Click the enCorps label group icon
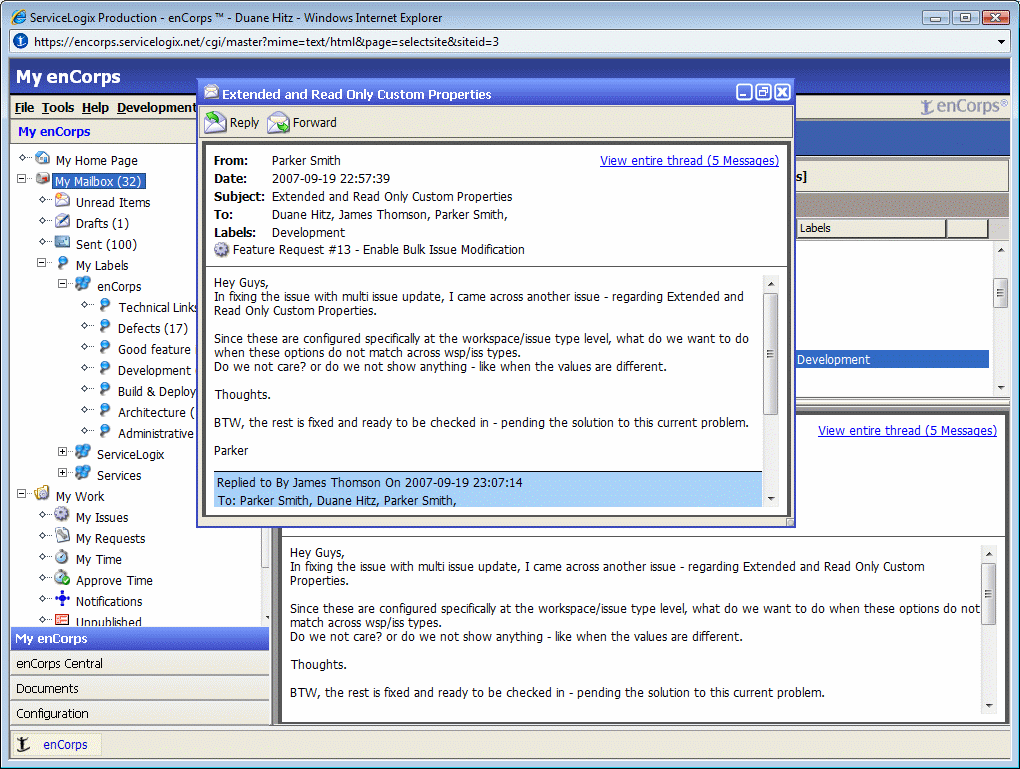The image size is (1020, 769). tap(83, 284)
